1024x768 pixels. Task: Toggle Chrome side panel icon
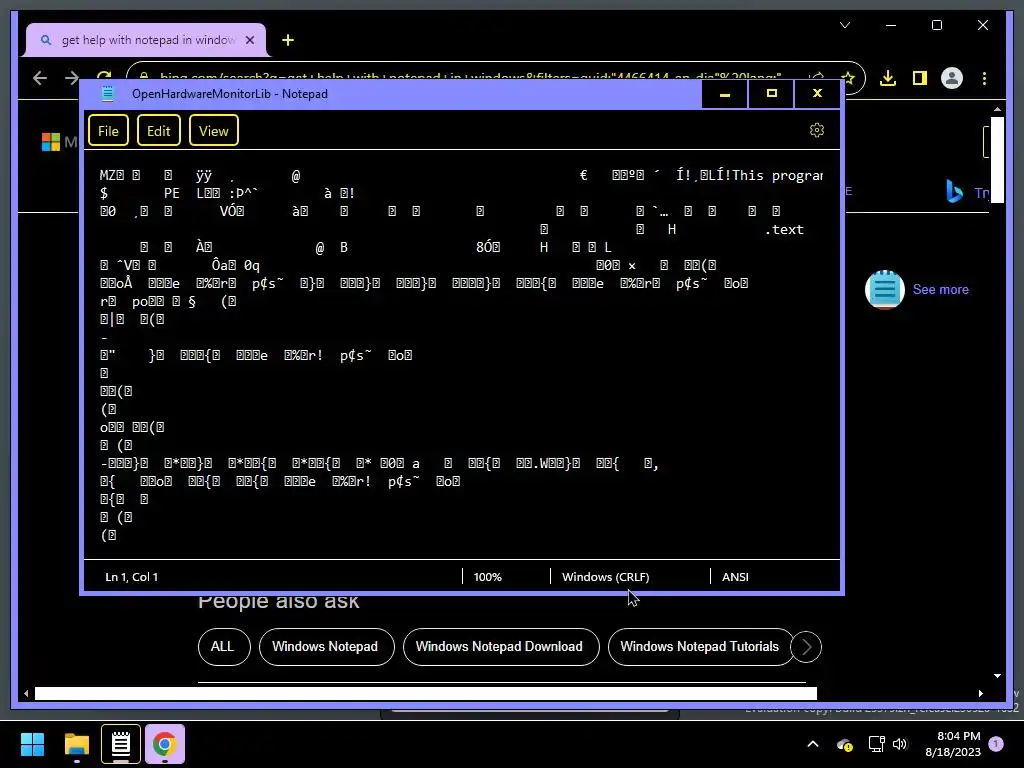[920, 78]
